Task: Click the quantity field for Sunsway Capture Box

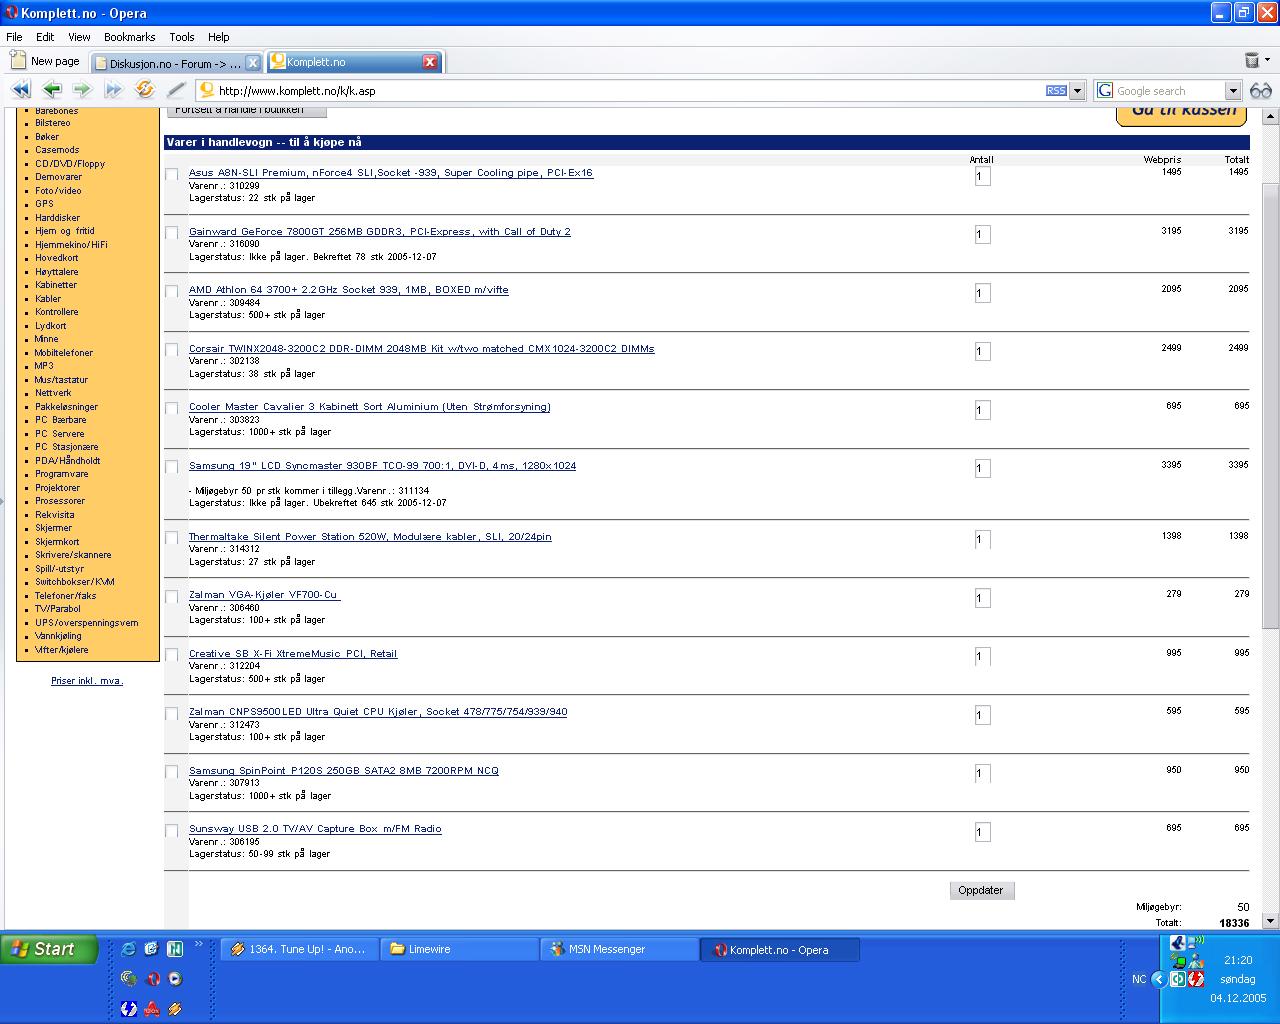Action: (x=982, y=832)
